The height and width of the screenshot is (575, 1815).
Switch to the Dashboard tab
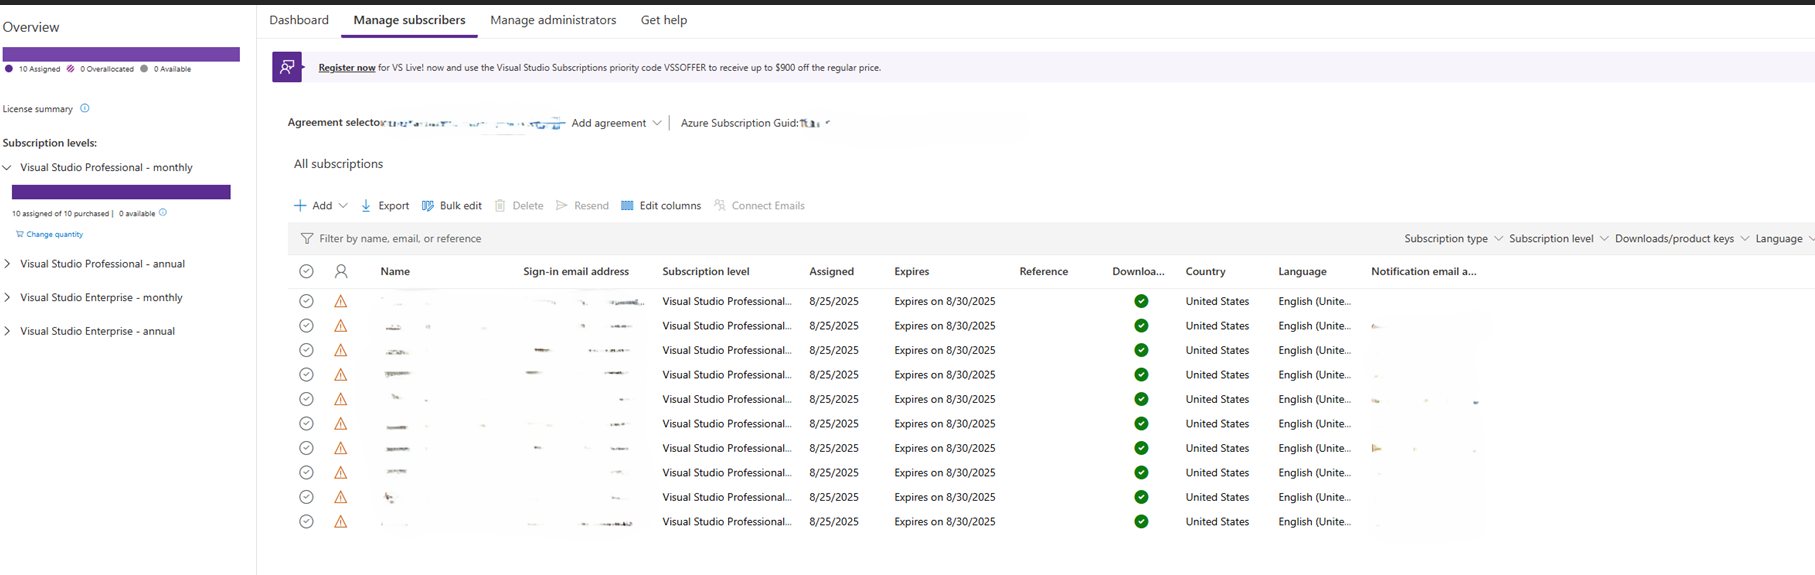click(299, 20)
